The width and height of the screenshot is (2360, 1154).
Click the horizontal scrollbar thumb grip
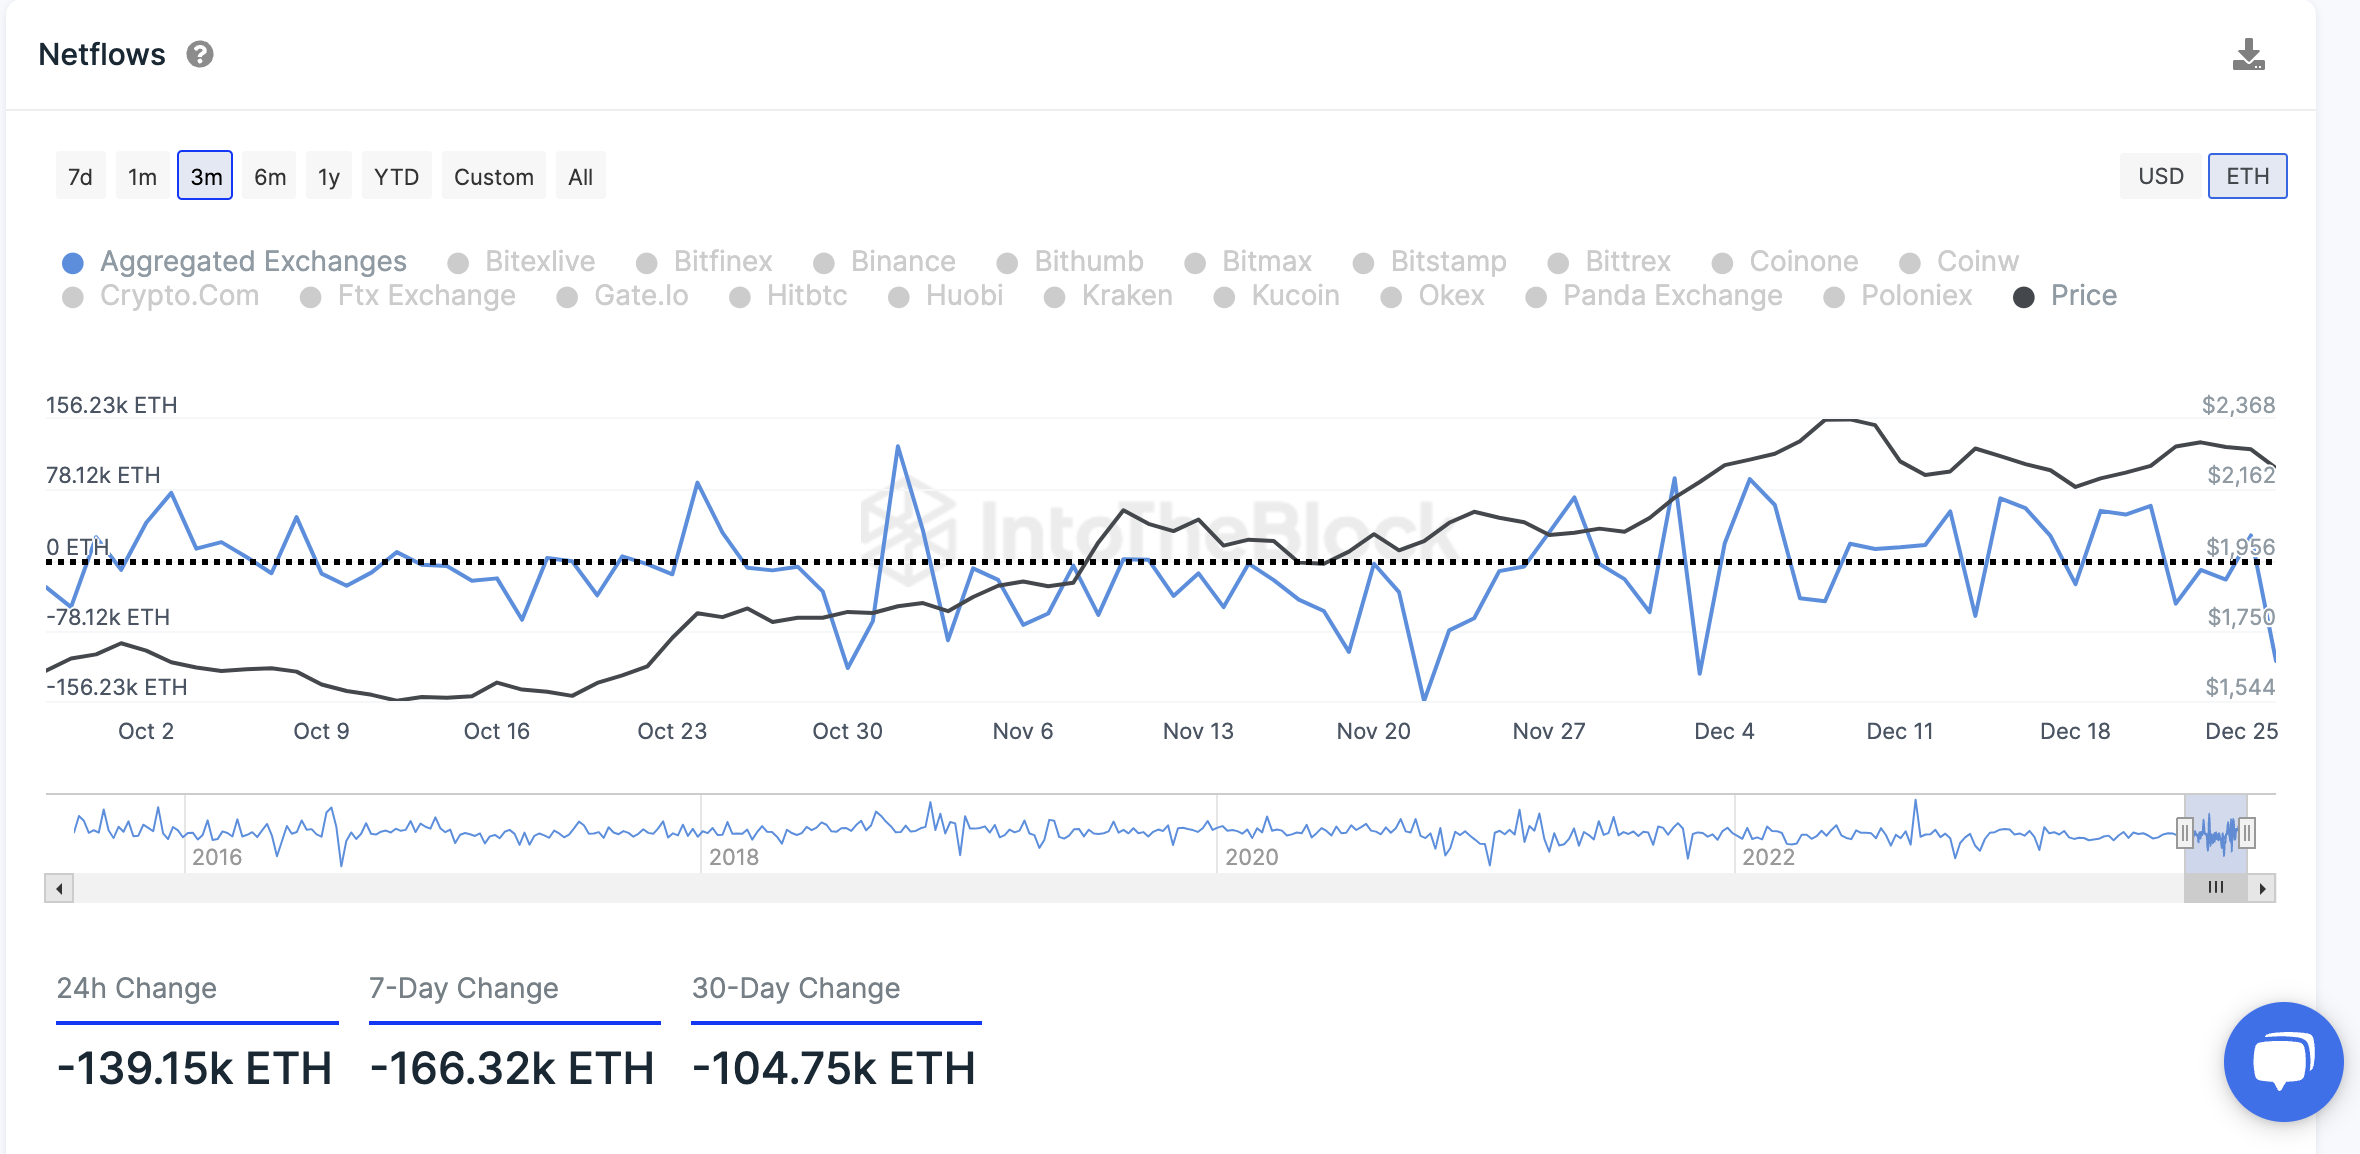pos(2215,888)
